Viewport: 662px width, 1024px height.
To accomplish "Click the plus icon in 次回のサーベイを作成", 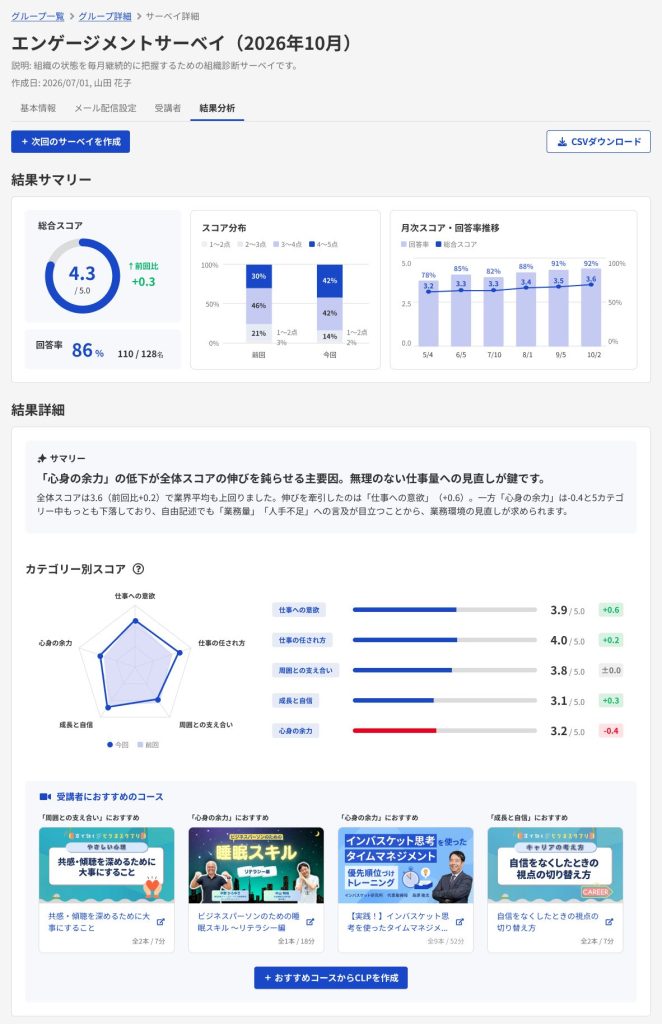I will pyautogui.click(x=25, y=142).
